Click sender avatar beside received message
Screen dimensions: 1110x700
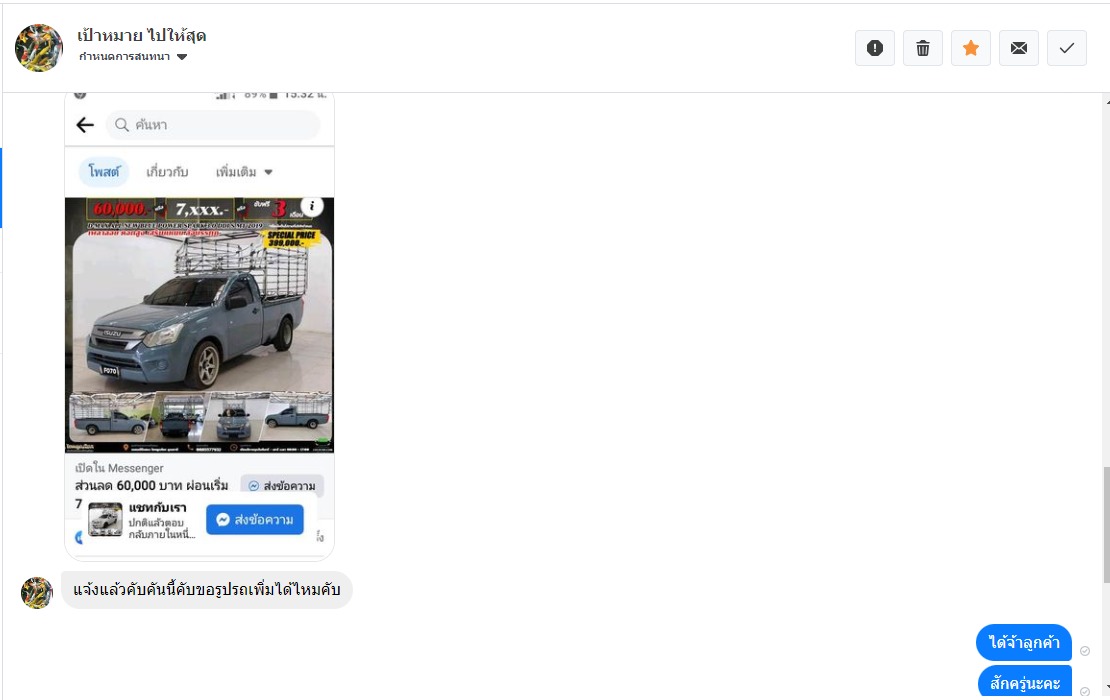tap(37, 592)
